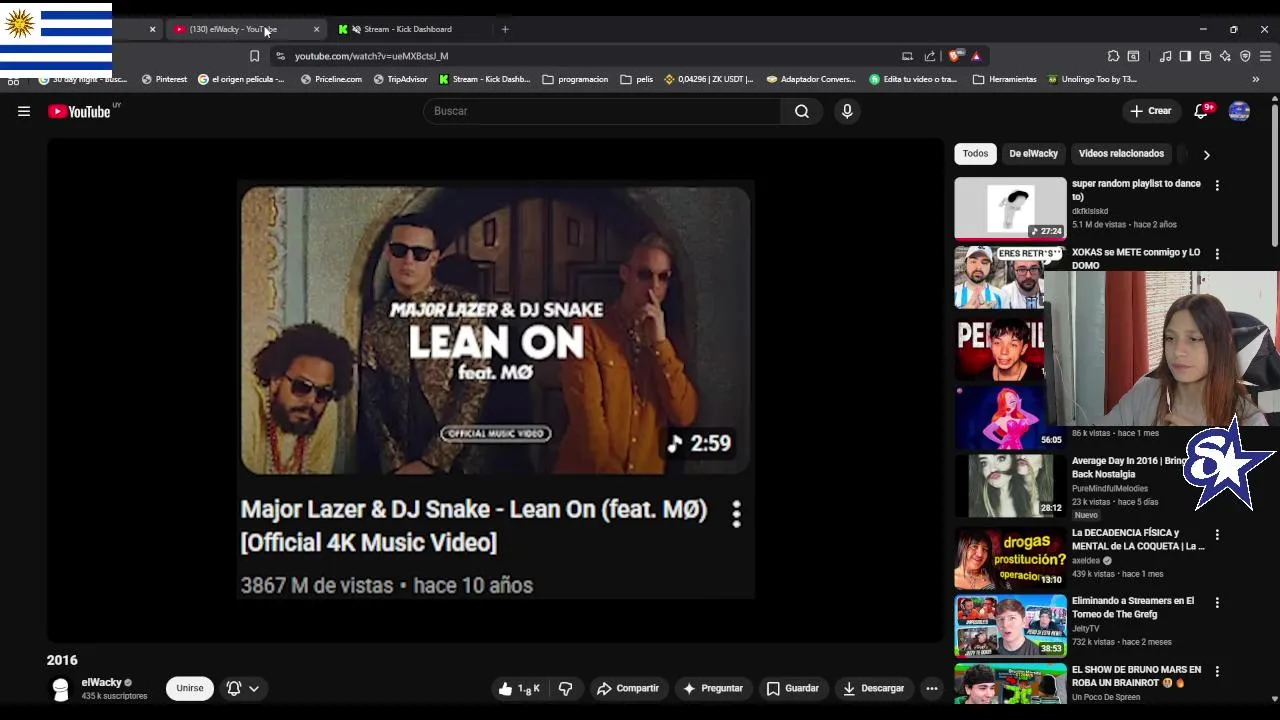This screenshot has height=720, width=1280.
Task: Open the YouTube hamburger guide menu
Action: click(24, 111)
